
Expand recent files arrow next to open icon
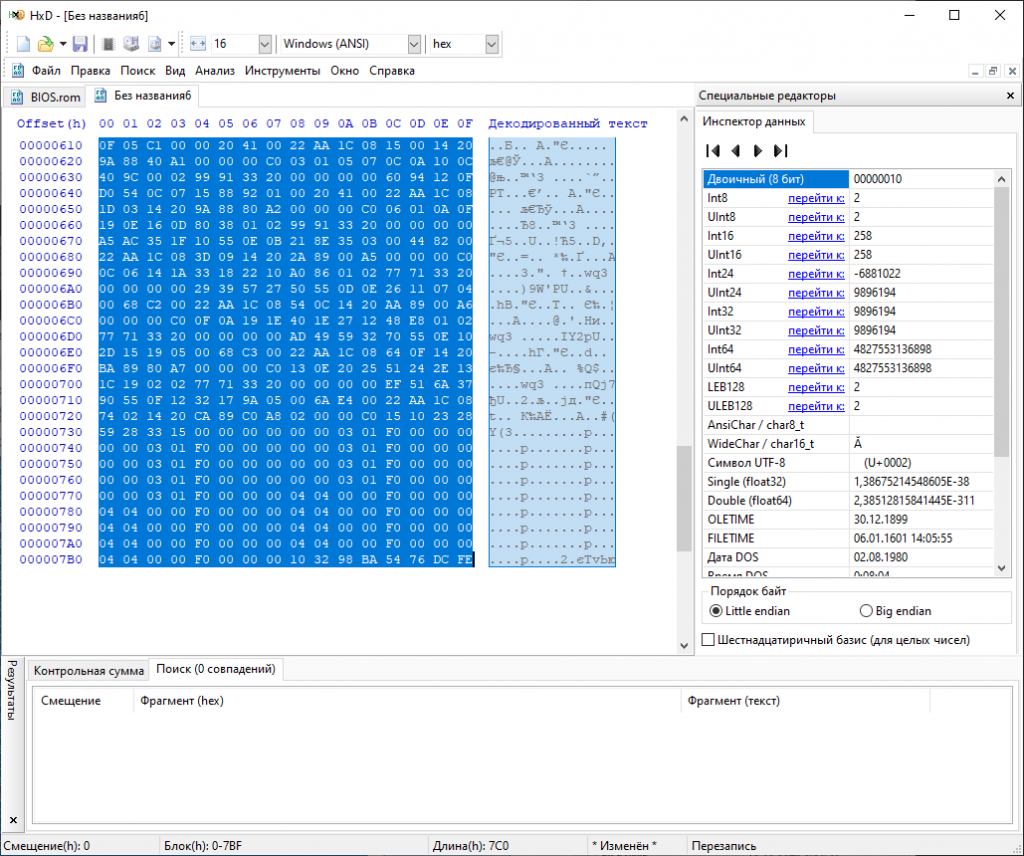pyautogui.click(x=63, y=44)
